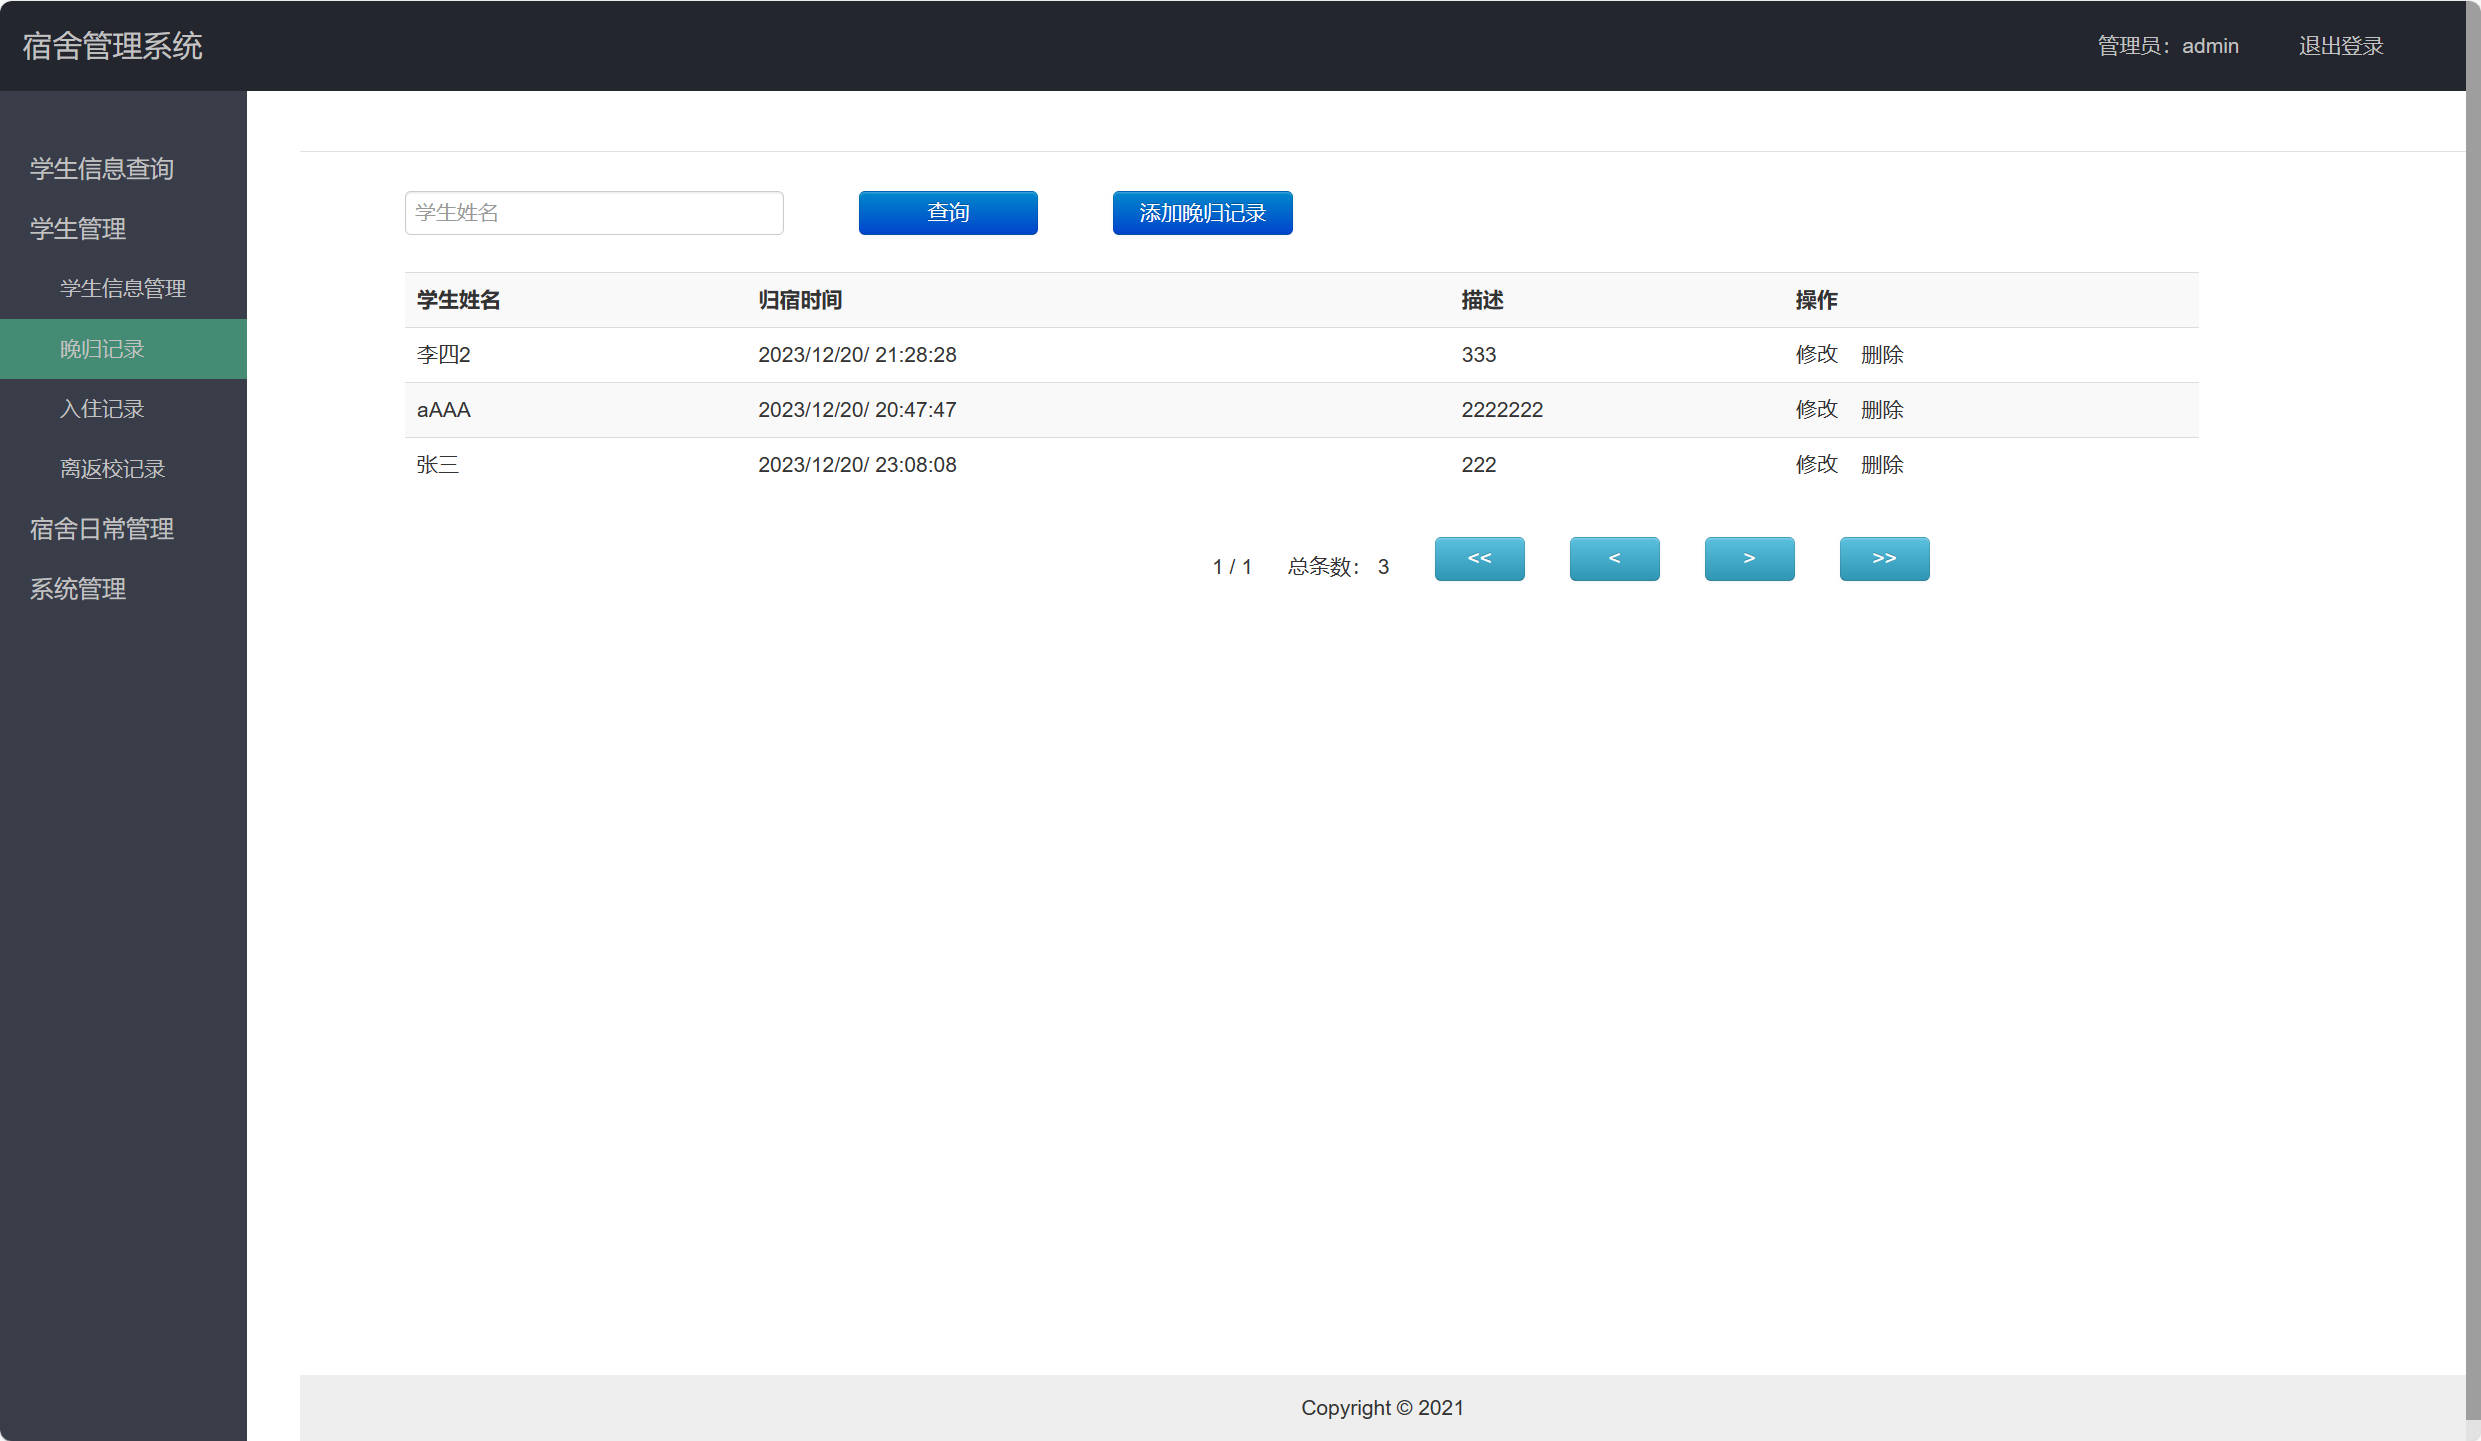
Task: Open the 学生信息管理 submenu item
Action: (123, 289)
